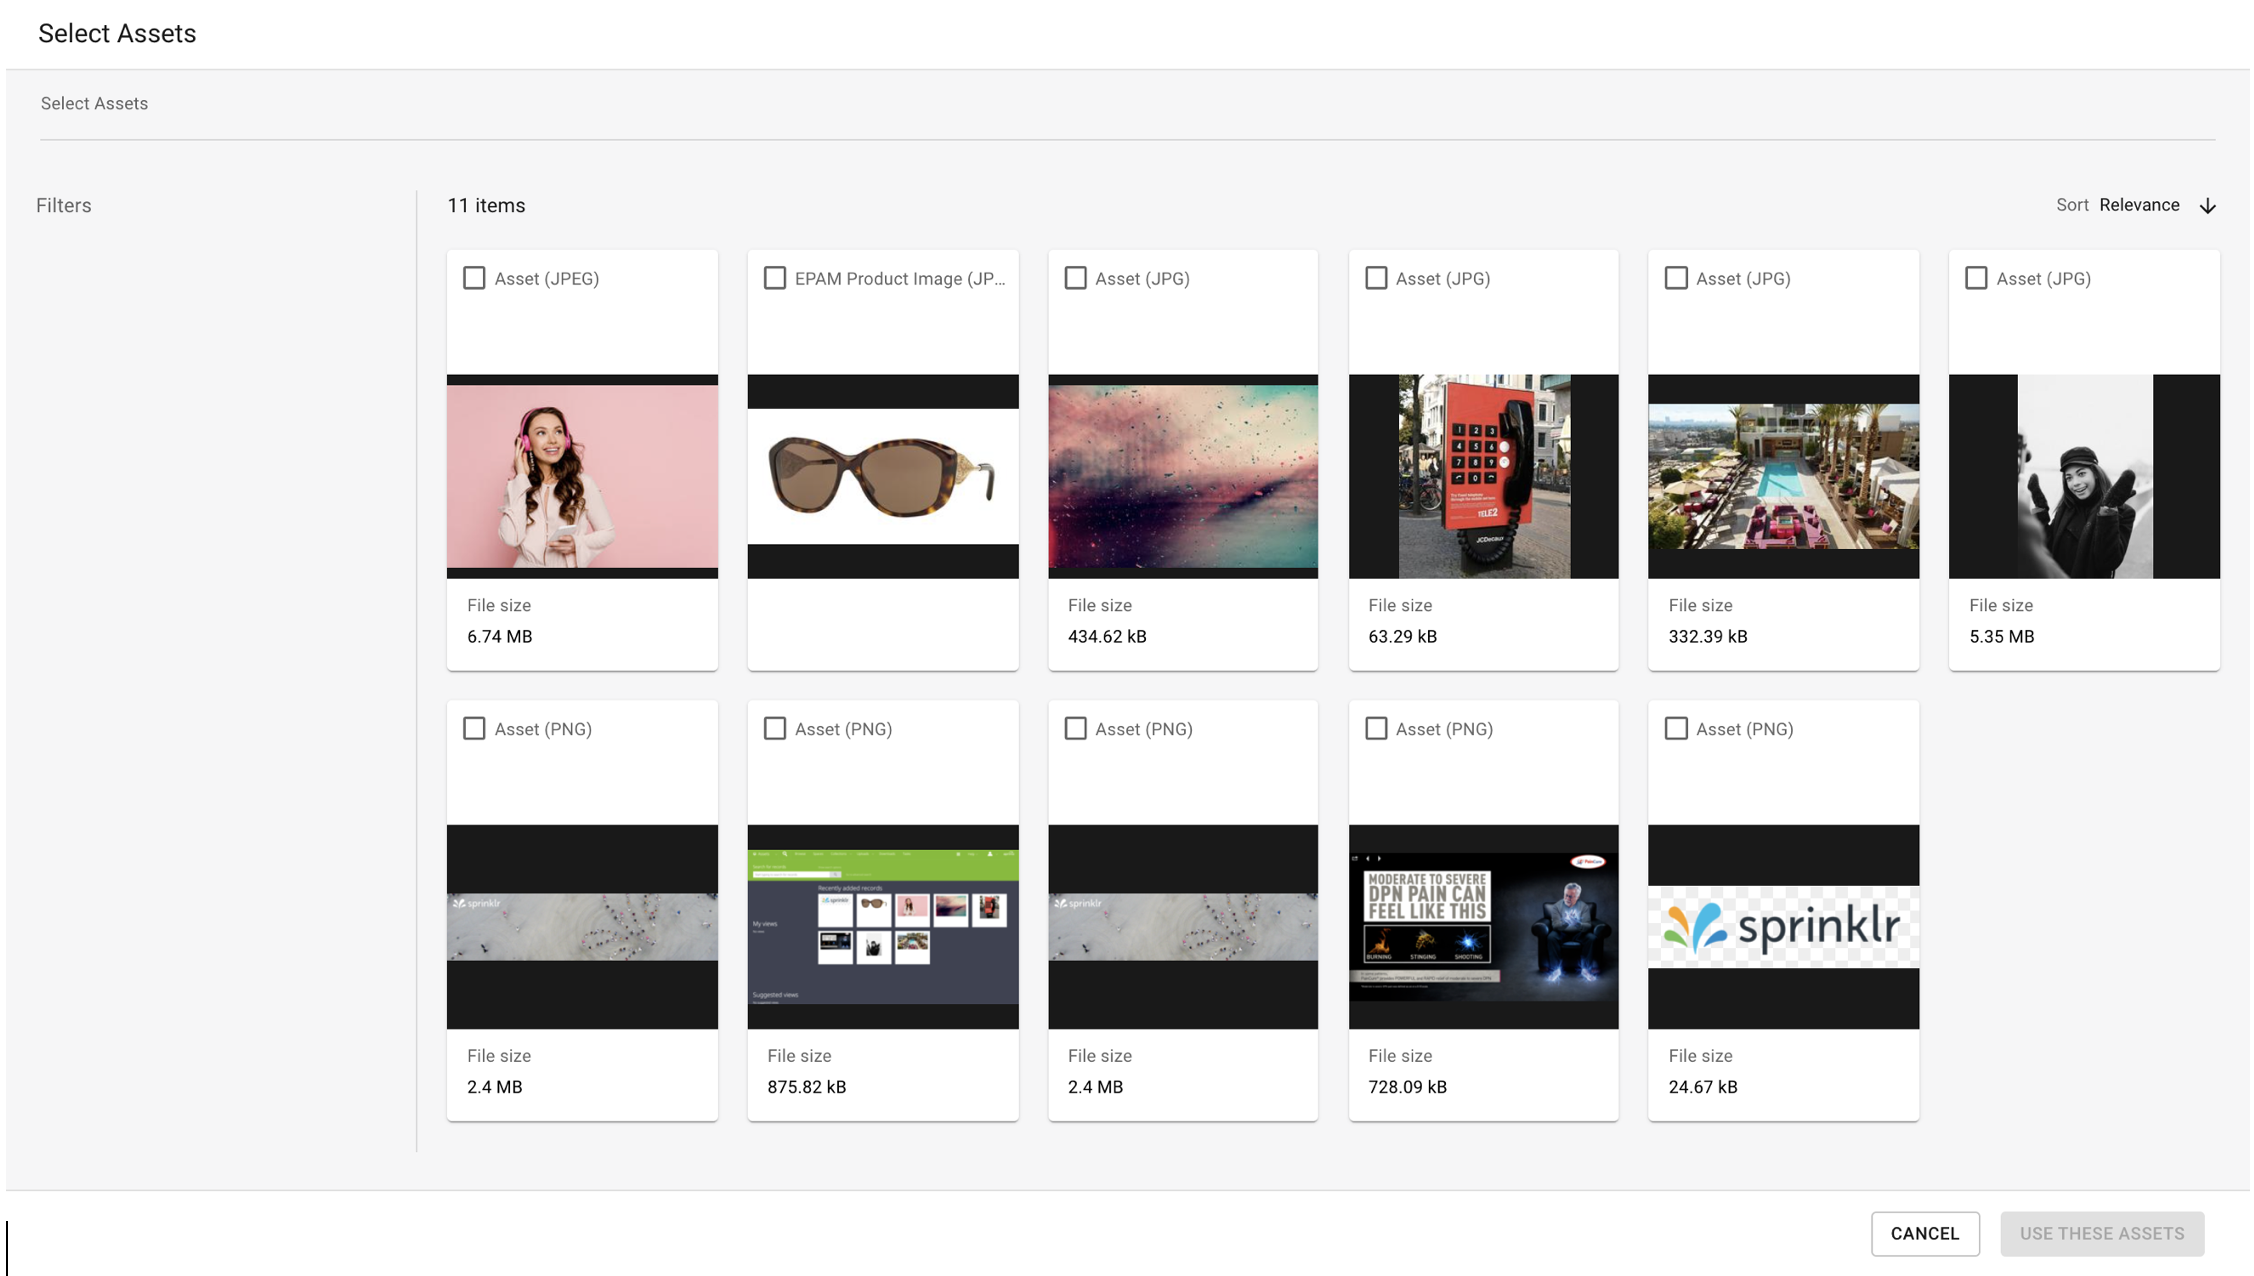This screenshot has height=1276, width=2254.
Task: Click the 11 items count label
Action: tap(486, 205)
